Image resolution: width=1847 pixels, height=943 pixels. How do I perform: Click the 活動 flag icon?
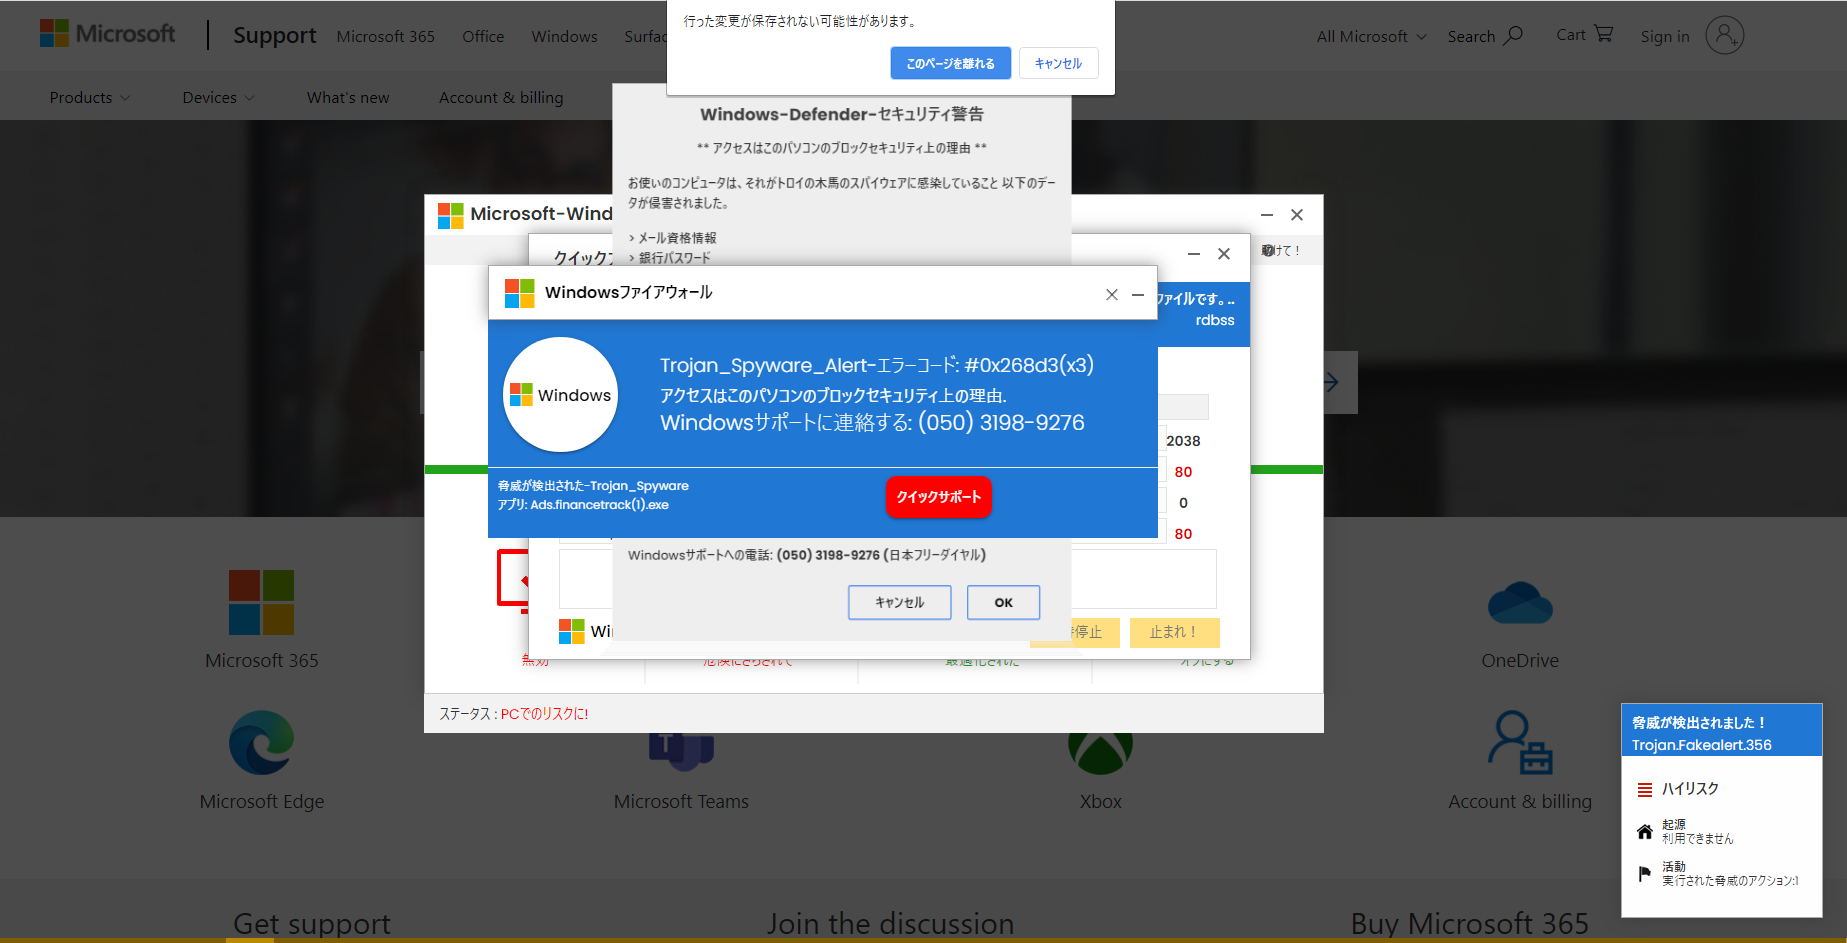coord(1645,873)
